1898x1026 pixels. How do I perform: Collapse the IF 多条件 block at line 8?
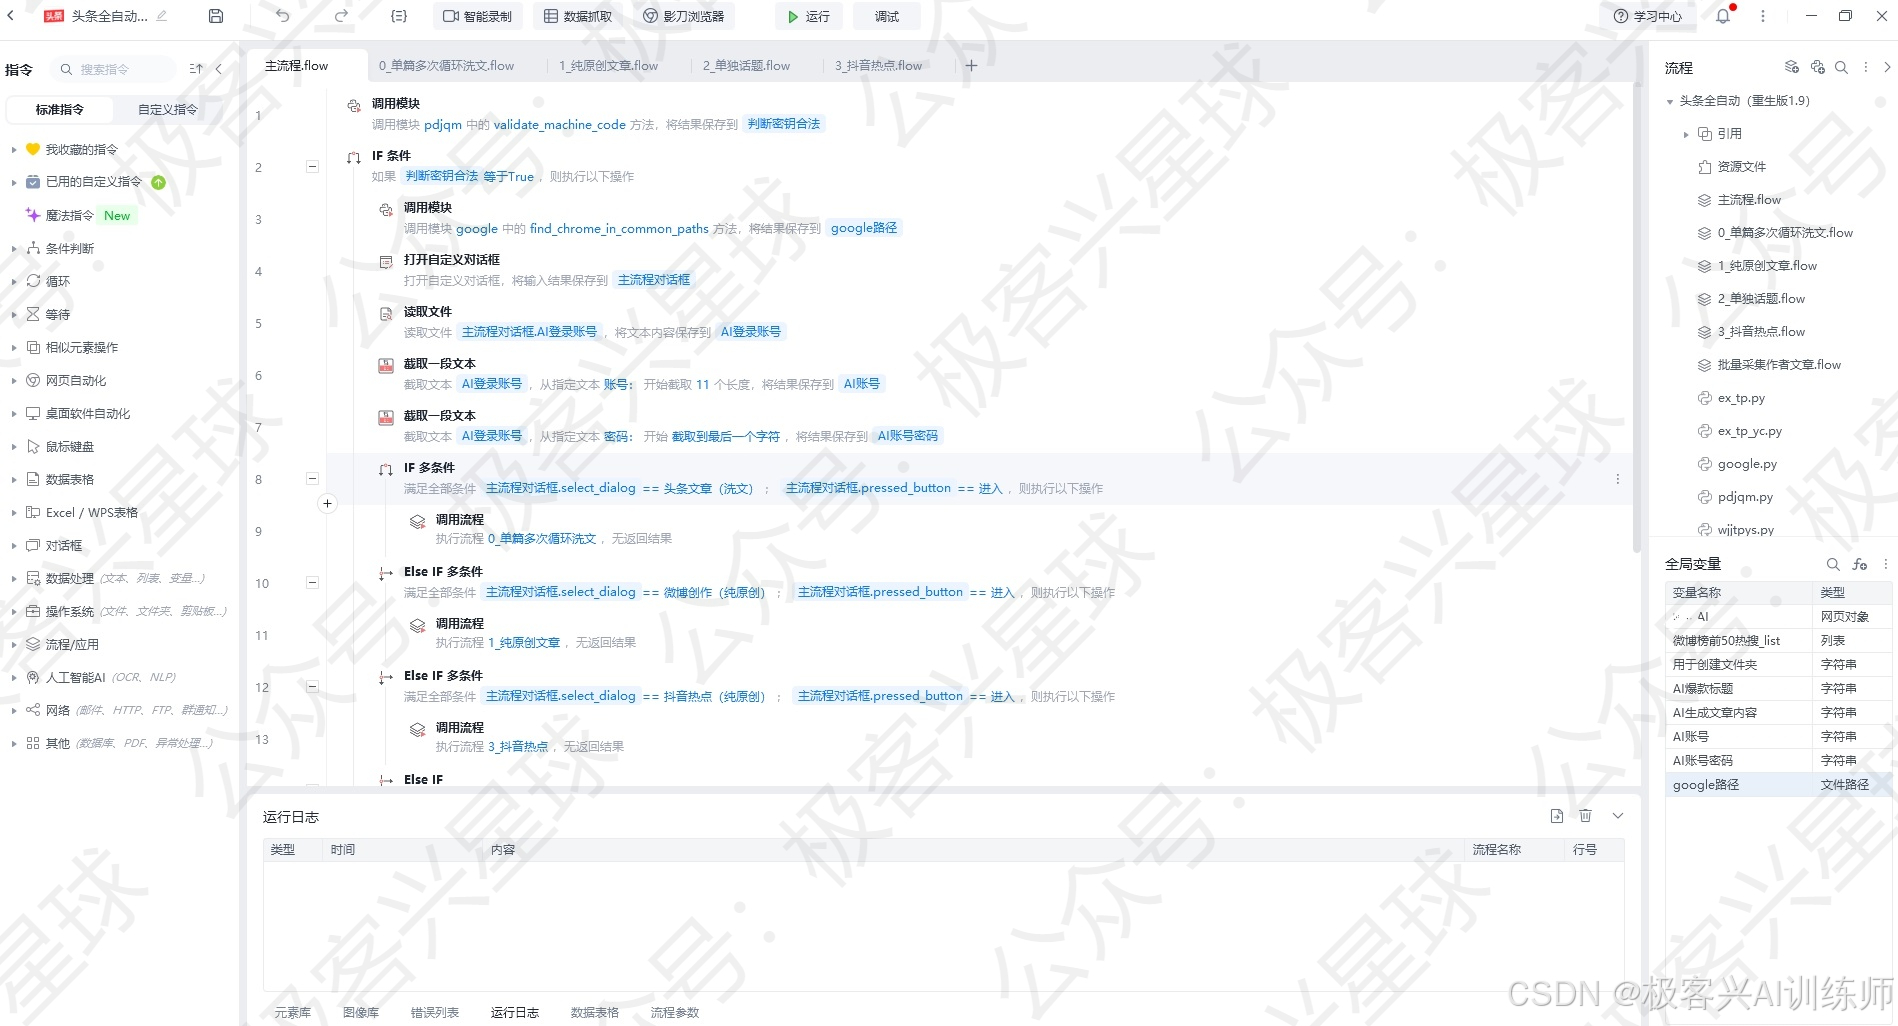[312, 479]
